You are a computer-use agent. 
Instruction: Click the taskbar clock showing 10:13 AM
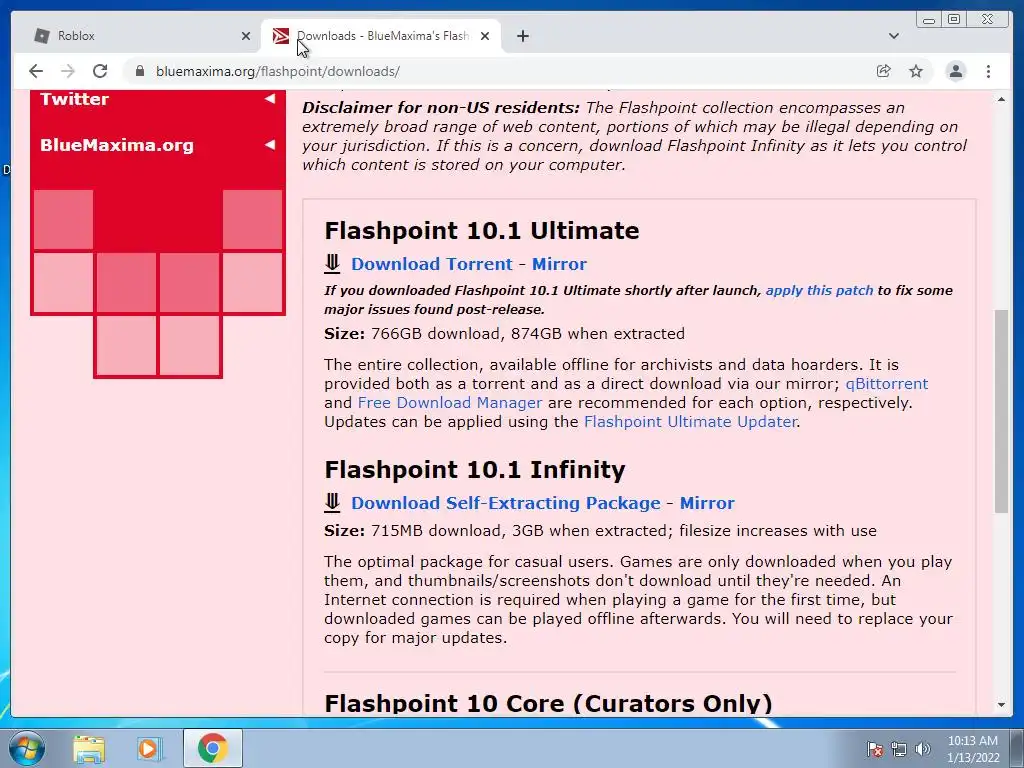pyautogui.click(x=973, y=749)
